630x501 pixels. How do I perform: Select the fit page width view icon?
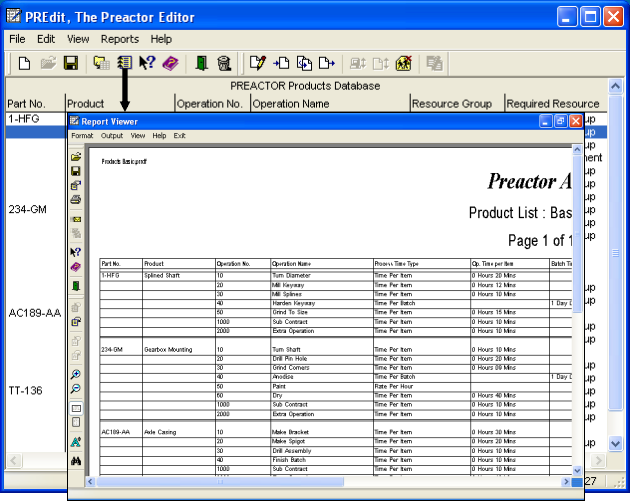(76, 408)
